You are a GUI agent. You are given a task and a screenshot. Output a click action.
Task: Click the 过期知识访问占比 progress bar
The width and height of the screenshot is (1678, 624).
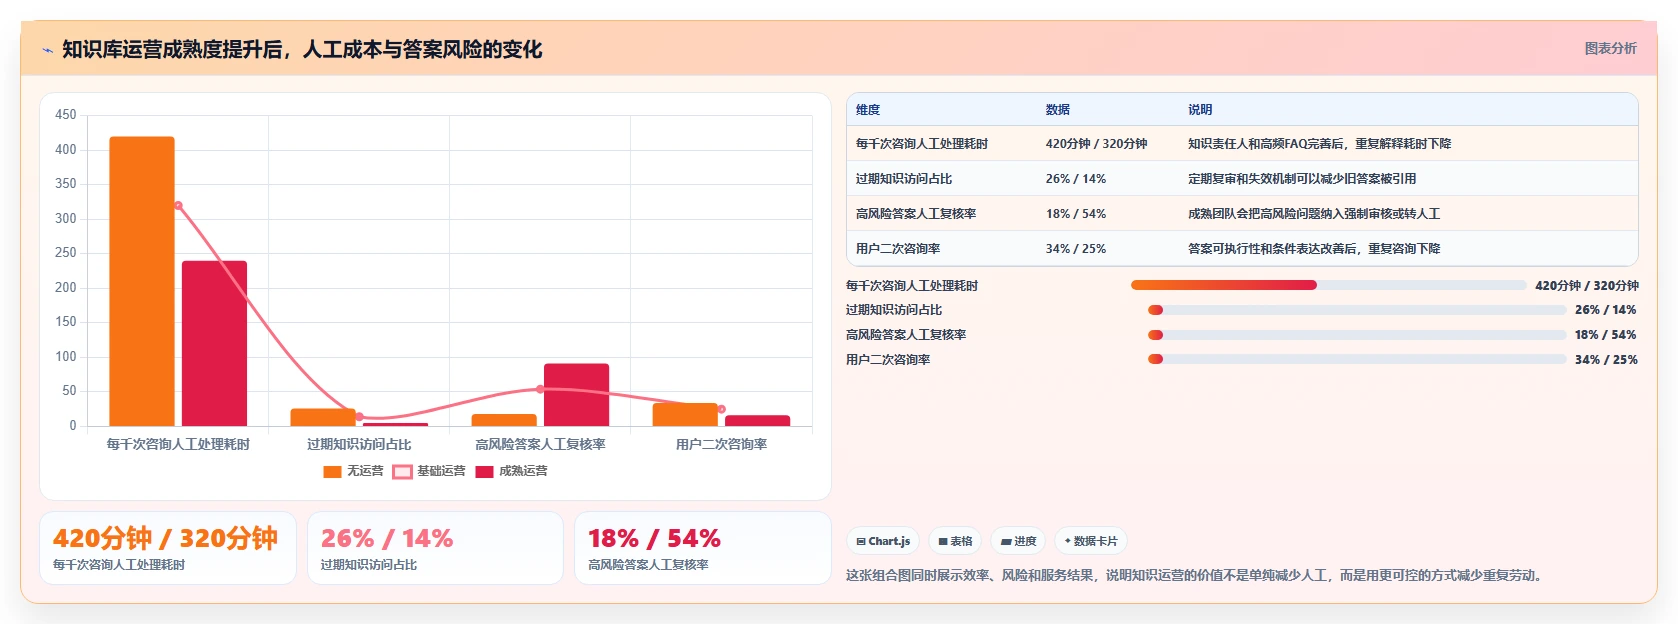pos(1357,310)
